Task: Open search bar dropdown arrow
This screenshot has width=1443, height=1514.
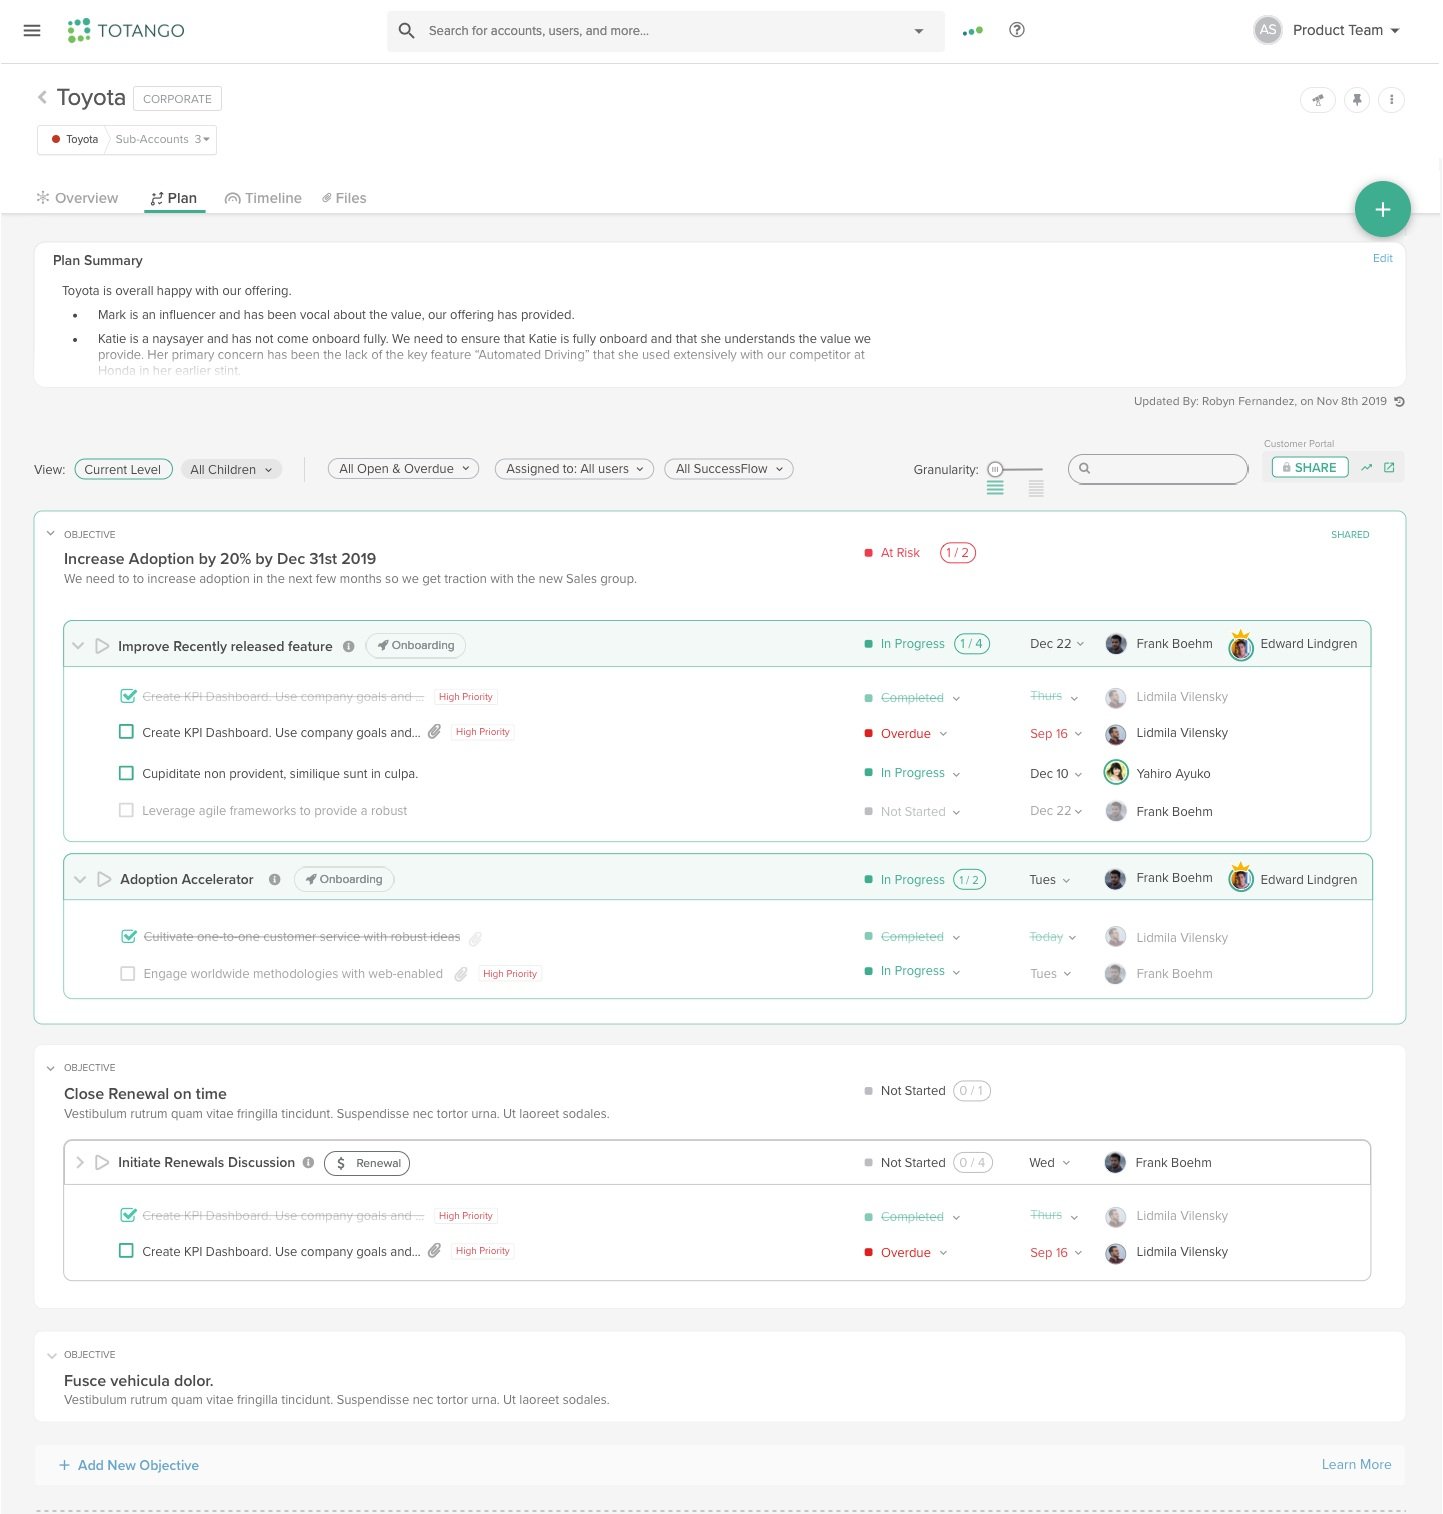Action: 919,31
